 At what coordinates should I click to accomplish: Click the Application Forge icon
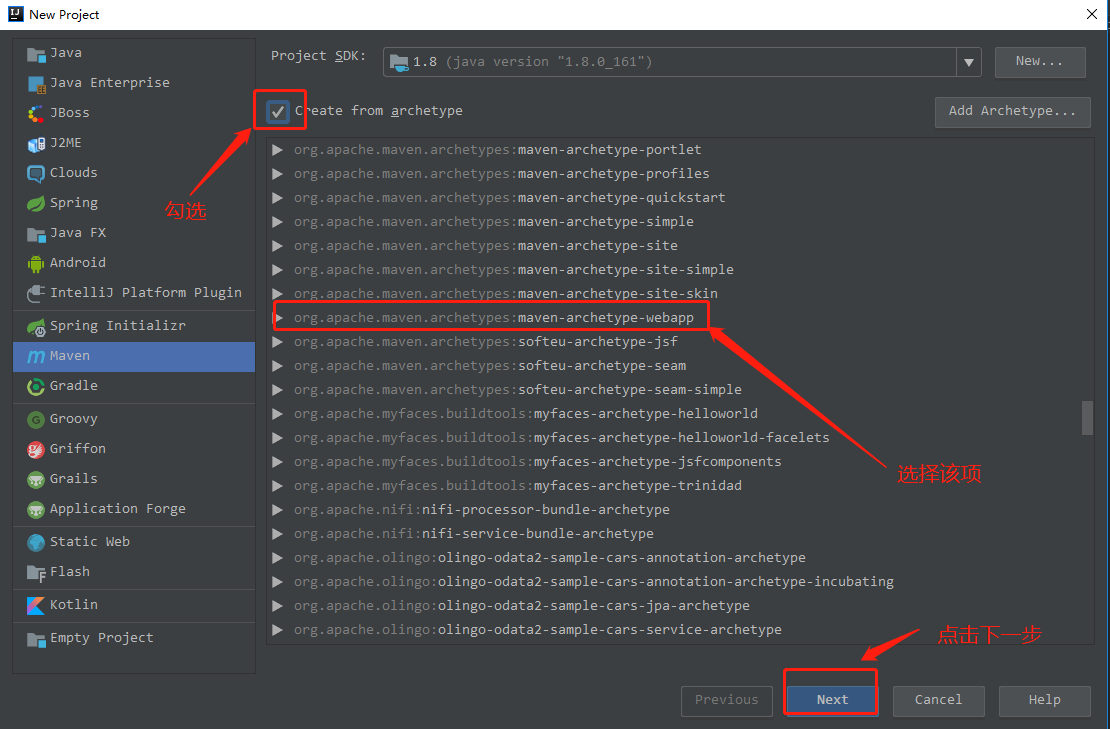[35, 510]
